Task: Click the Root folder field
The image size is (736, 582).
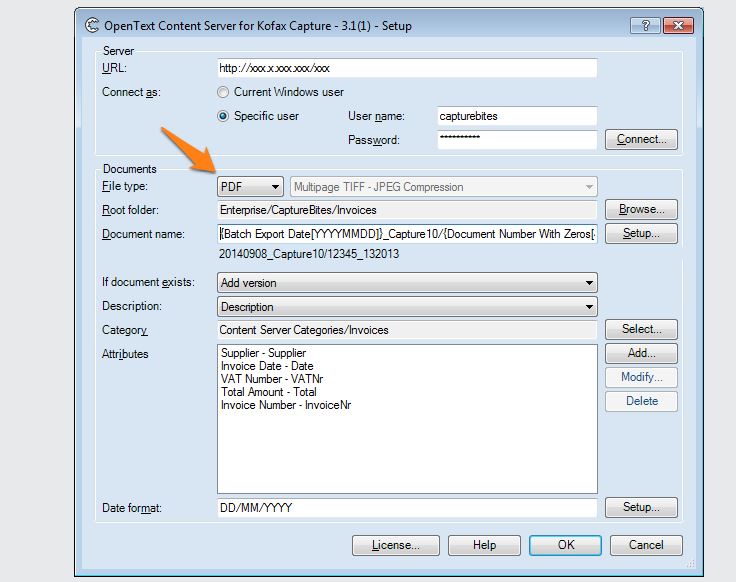Action: click(x=407, y=210)
